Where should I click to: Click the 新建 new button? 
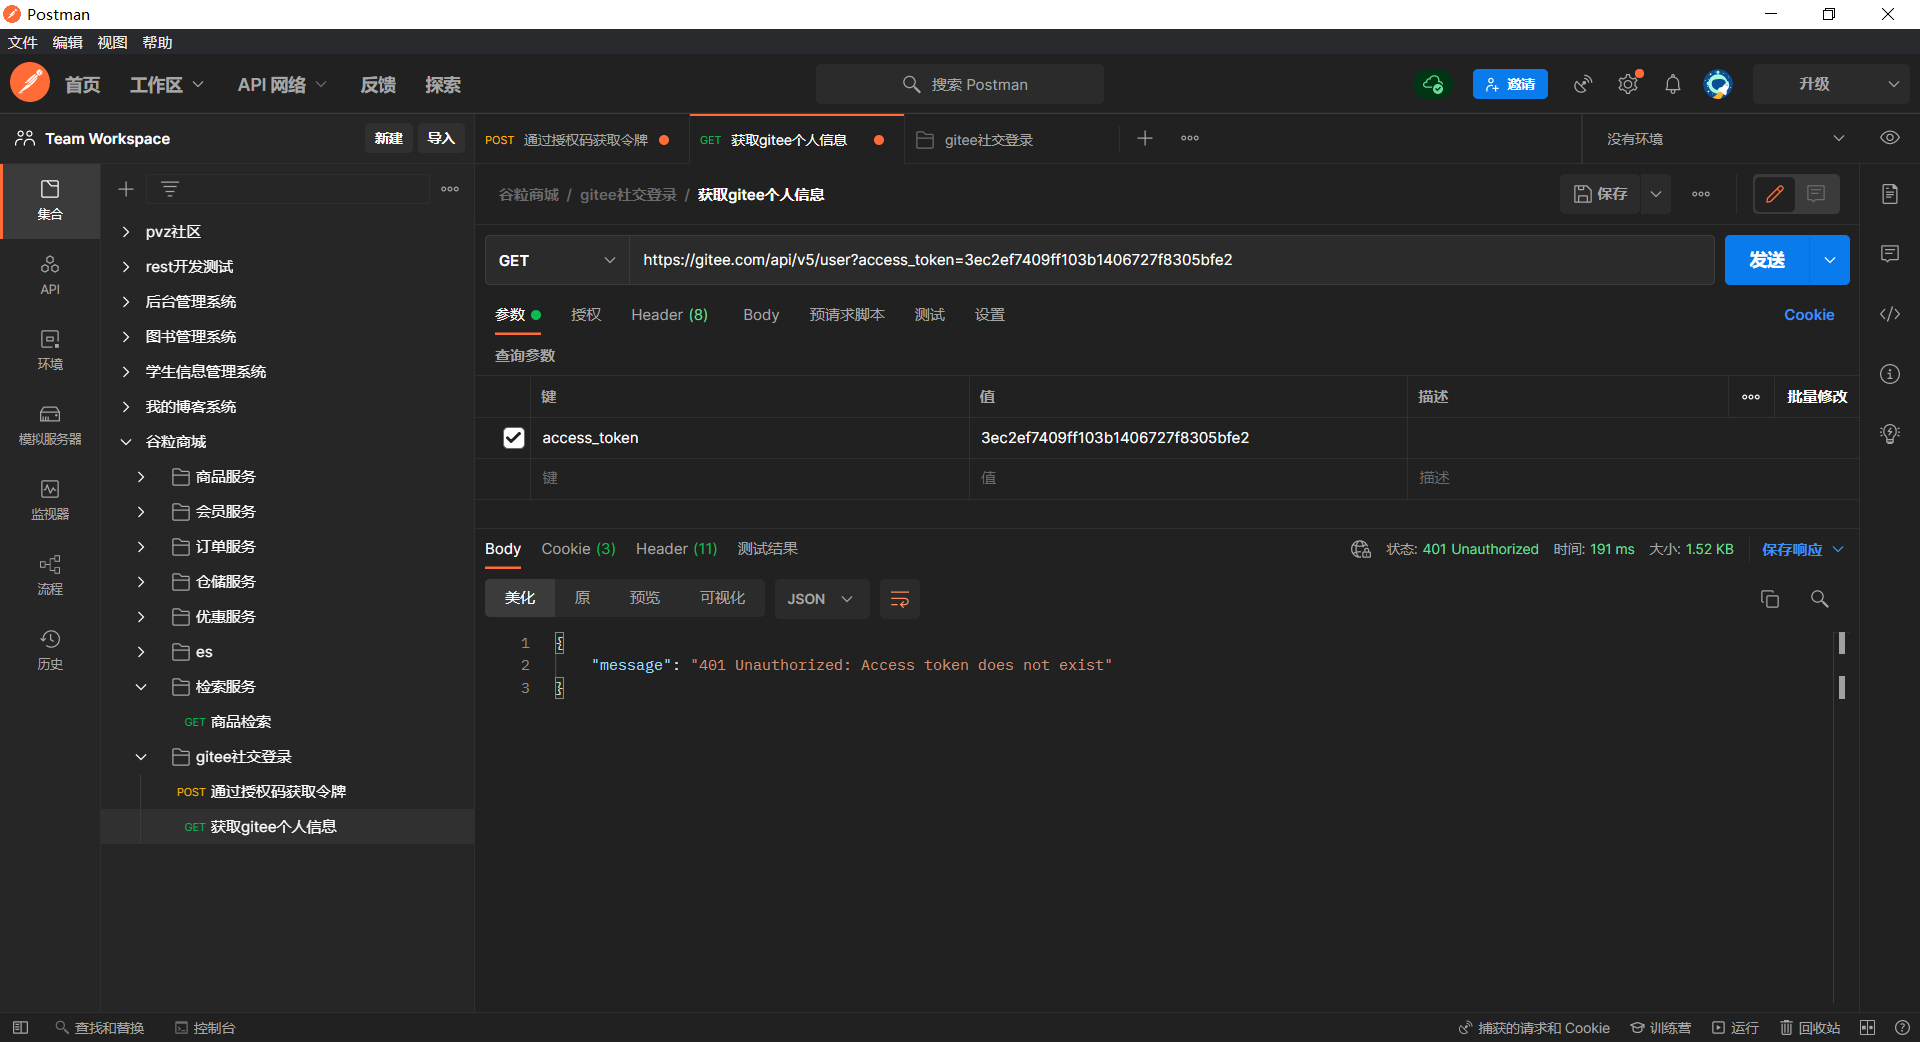(388, 138)
